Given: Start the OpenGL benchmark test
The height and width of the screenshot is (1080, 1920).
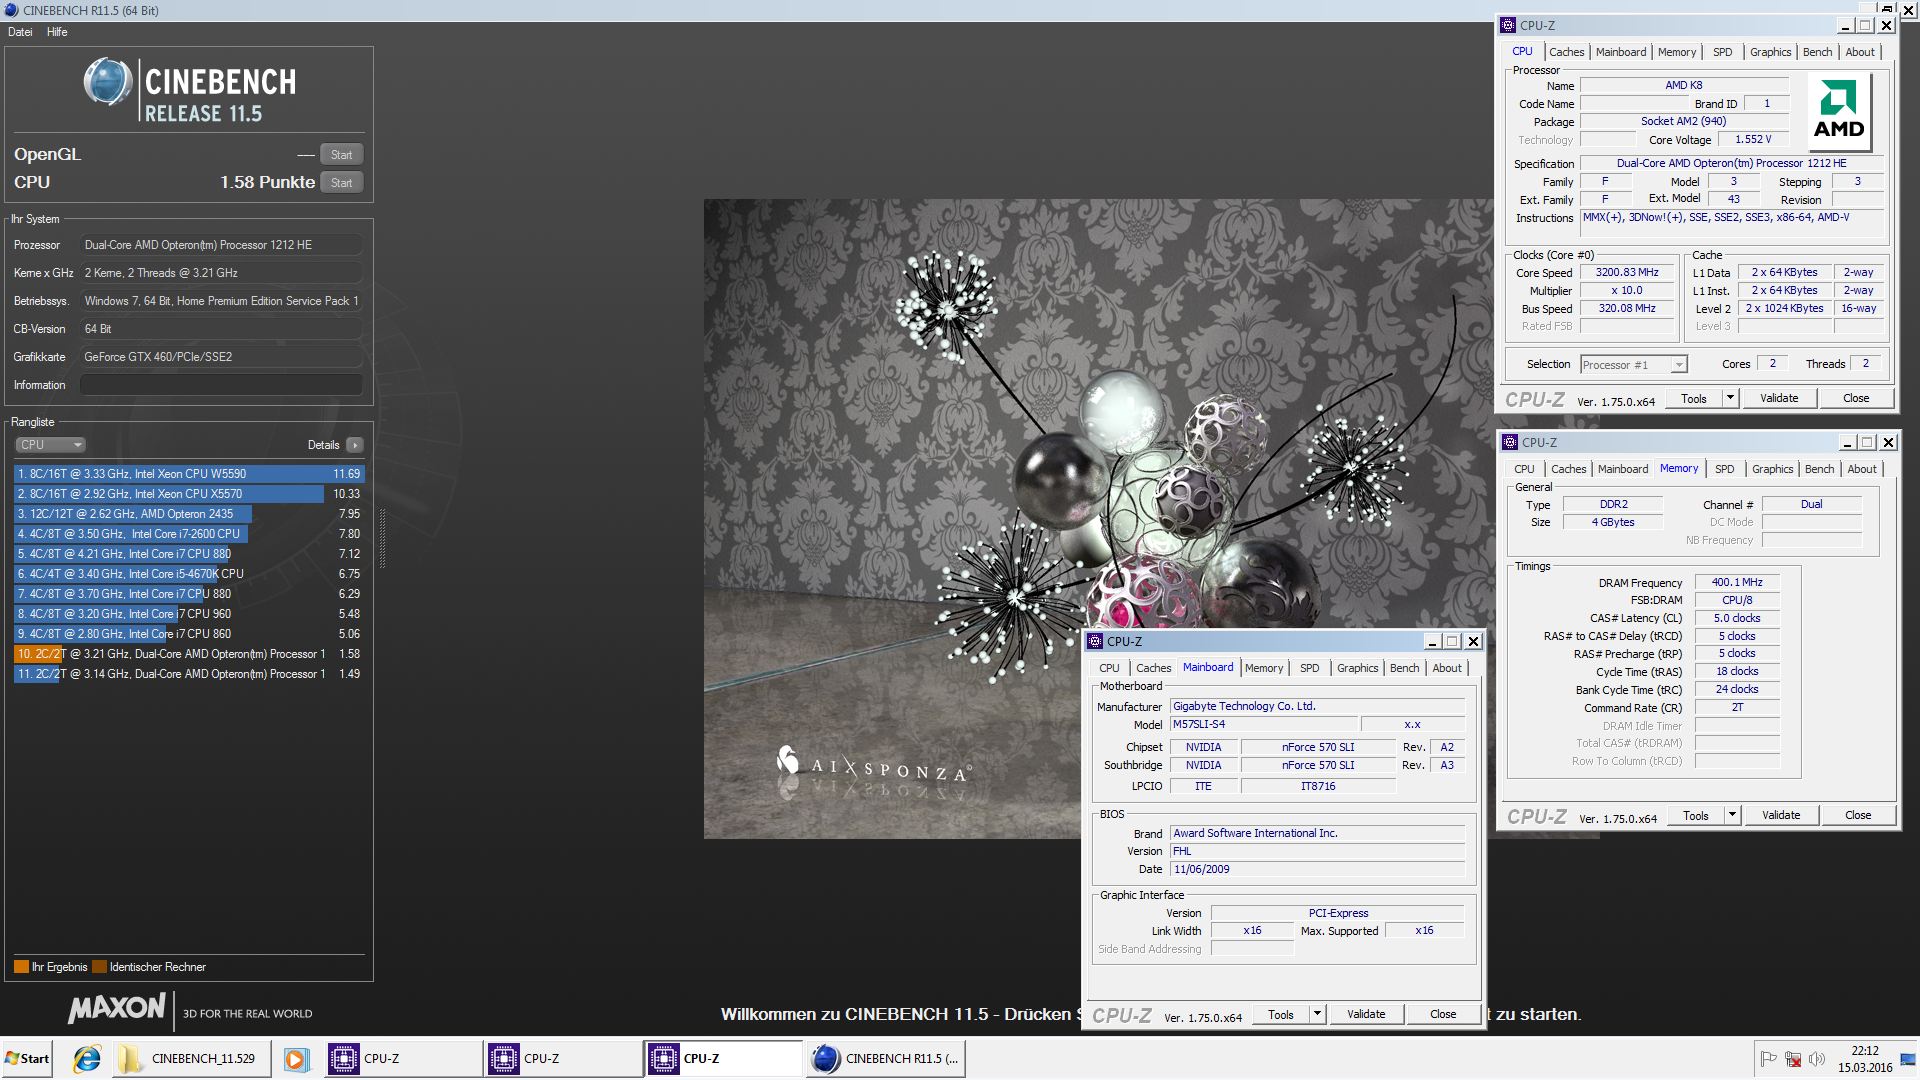Looking at the screenshot, I should pyautogui.click(x=341, y=155).
